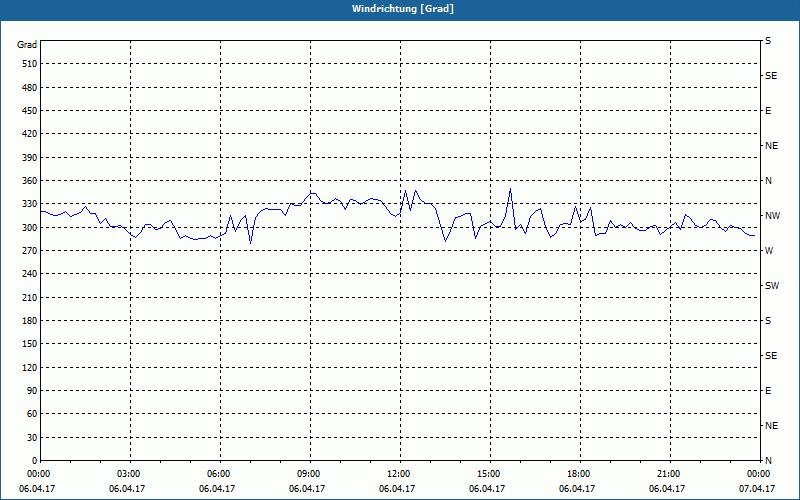Select the 270 y-axis value
The height and width of the screenshot is (500, 800).
[30, 251]
